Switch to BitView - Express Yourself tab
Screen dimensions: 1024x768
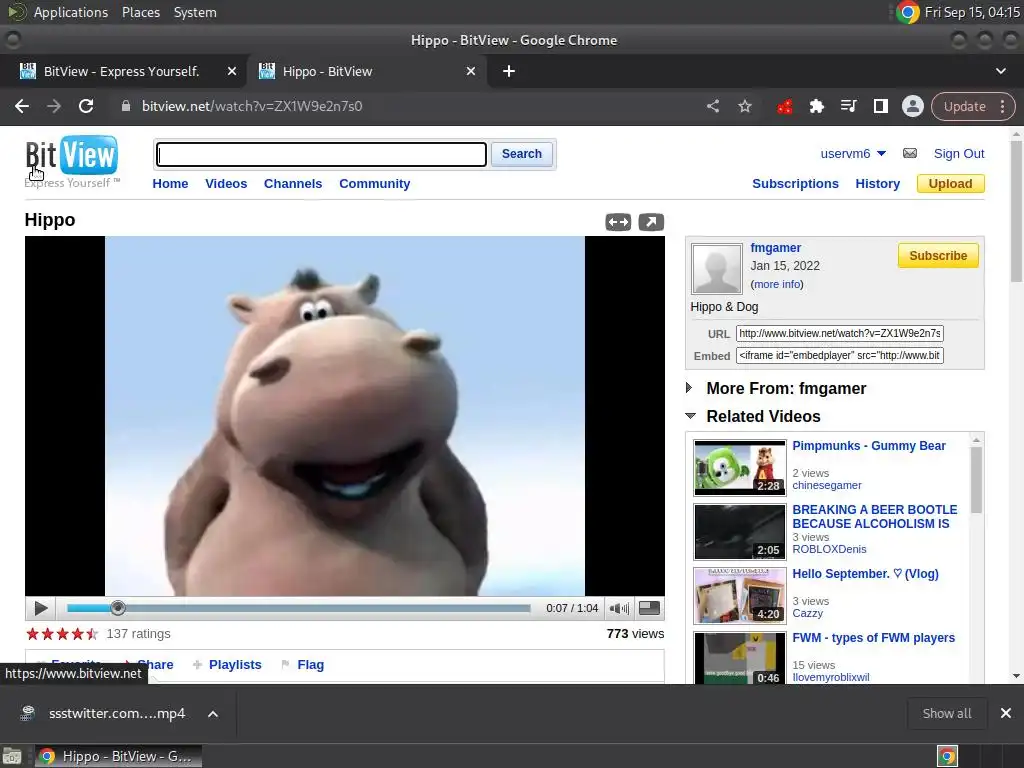[x=123, y=71]
